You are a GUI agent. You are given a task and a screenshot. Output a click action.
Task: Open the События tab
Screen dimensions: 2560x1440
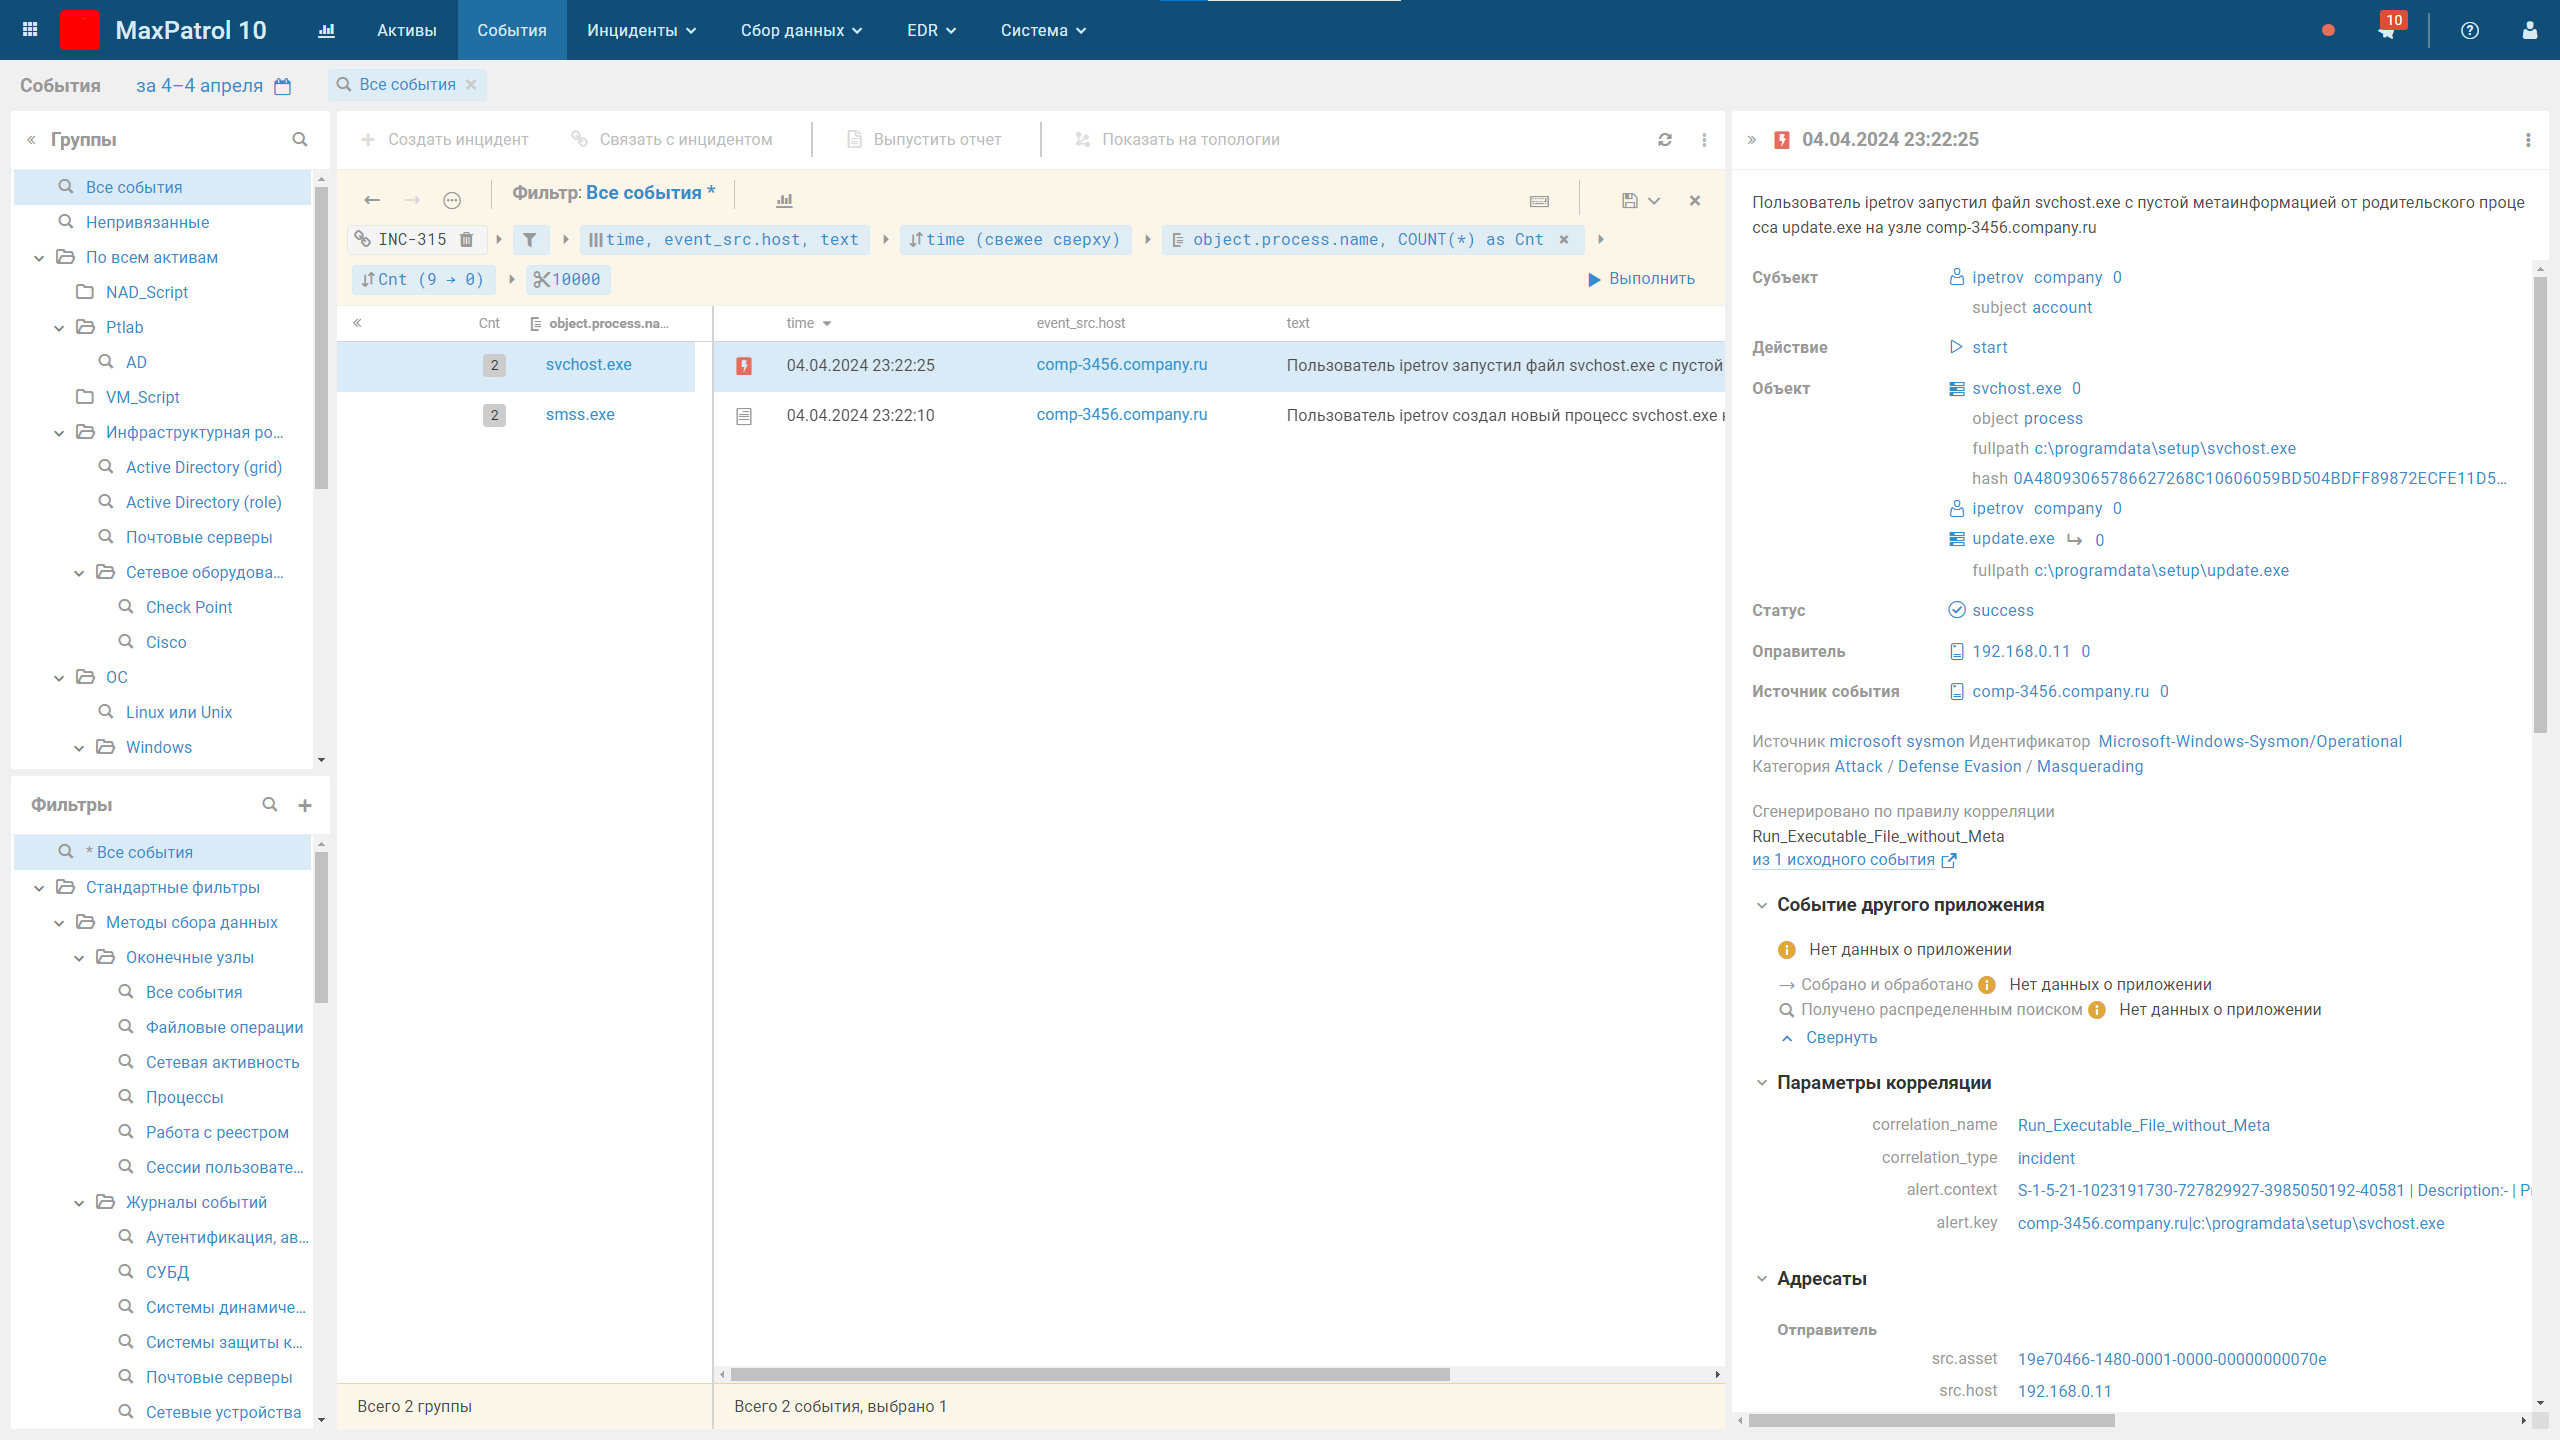(x=512, y=30)
